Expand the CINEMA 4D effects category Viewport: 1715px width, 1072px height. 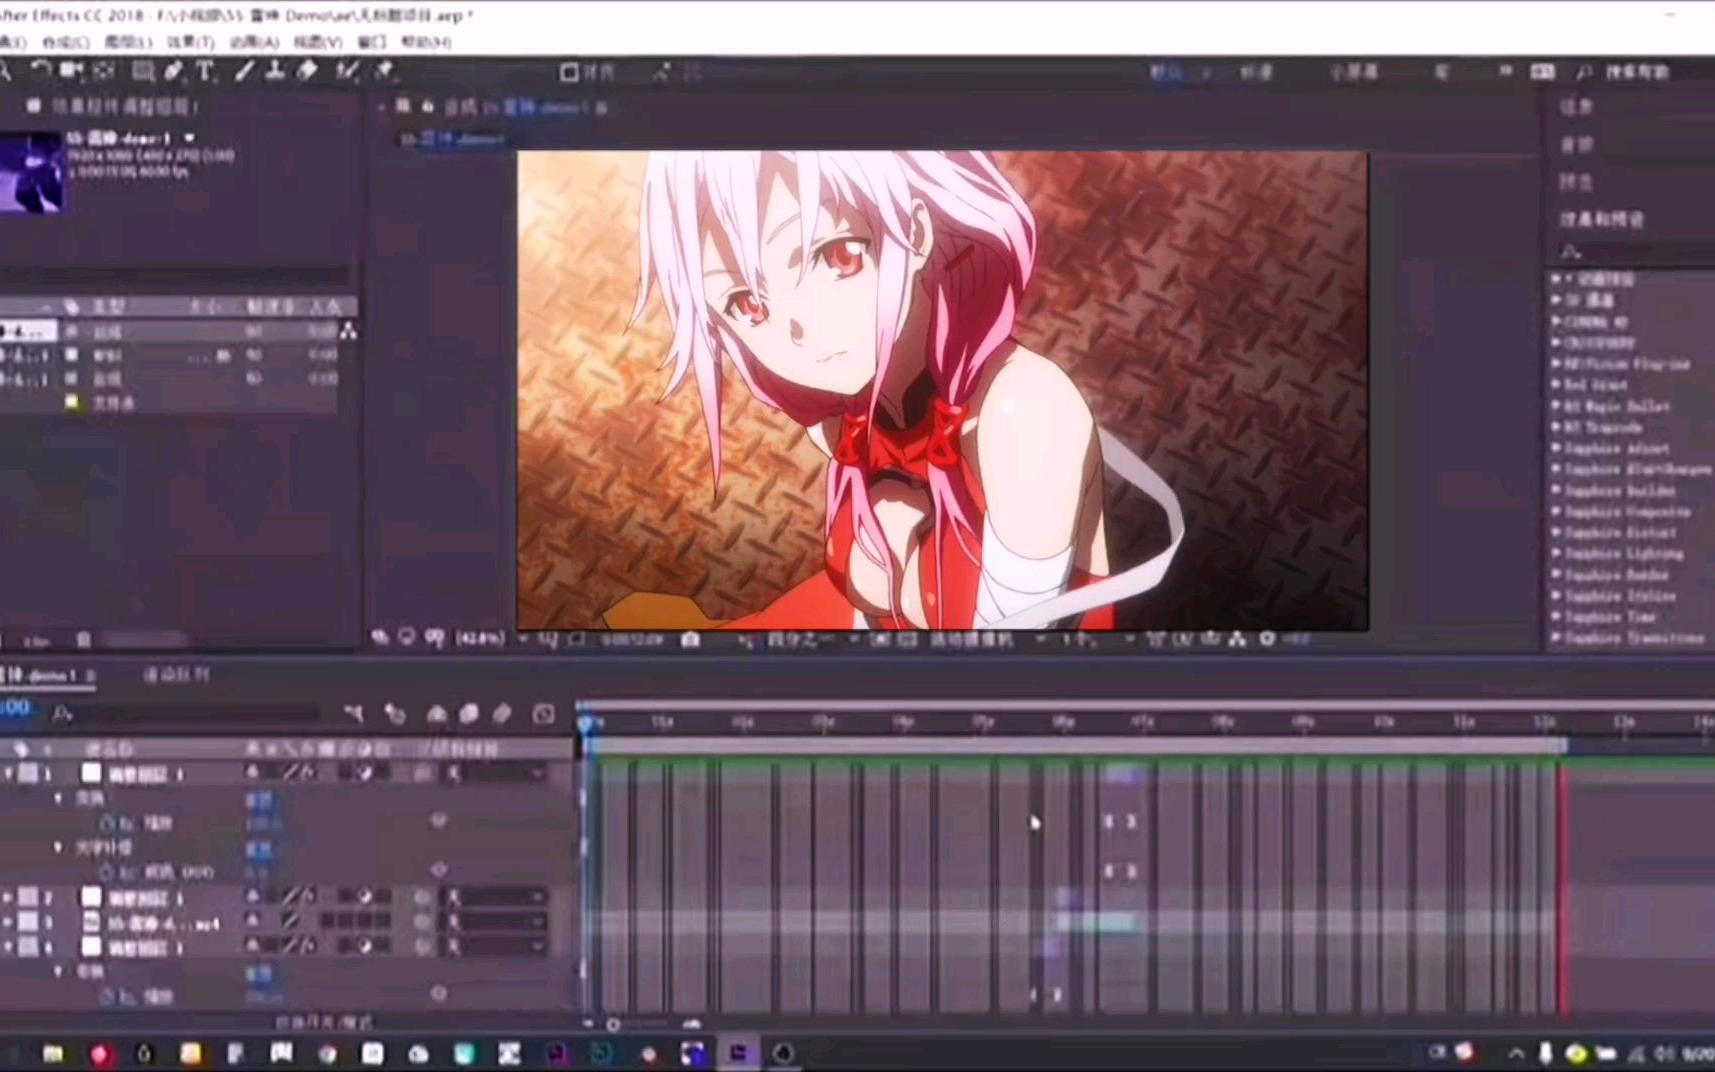pos(1558,321)
